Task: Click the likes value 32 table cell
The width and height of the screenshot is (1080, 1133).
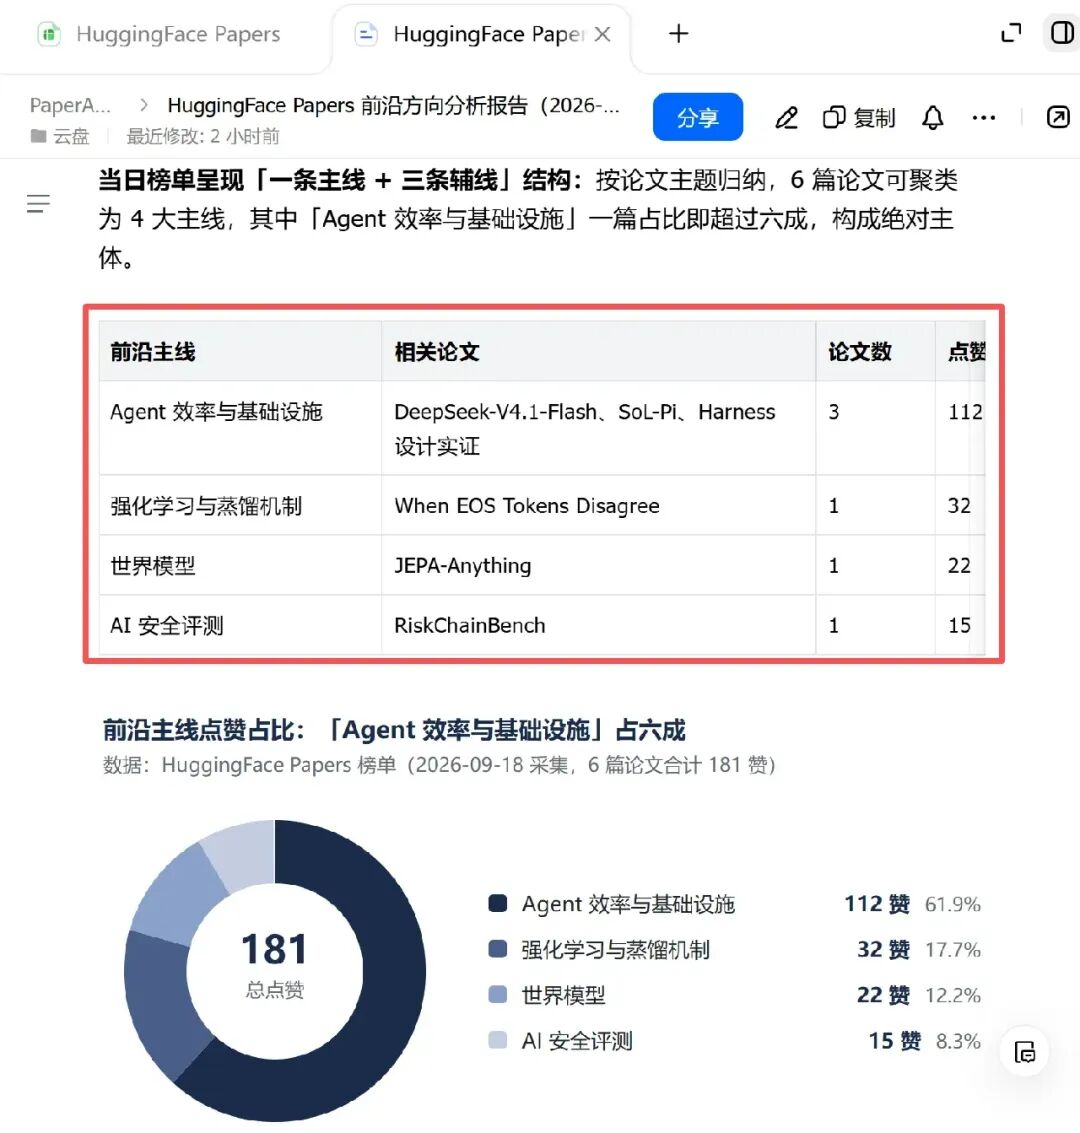Action: 961,505
